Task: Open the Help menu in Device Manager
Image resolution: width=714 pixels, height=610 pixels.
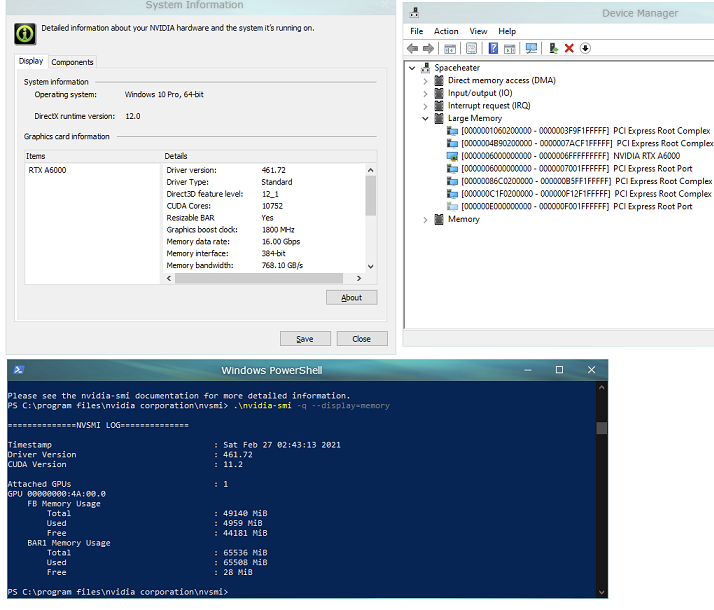Action: click(507, 31)
